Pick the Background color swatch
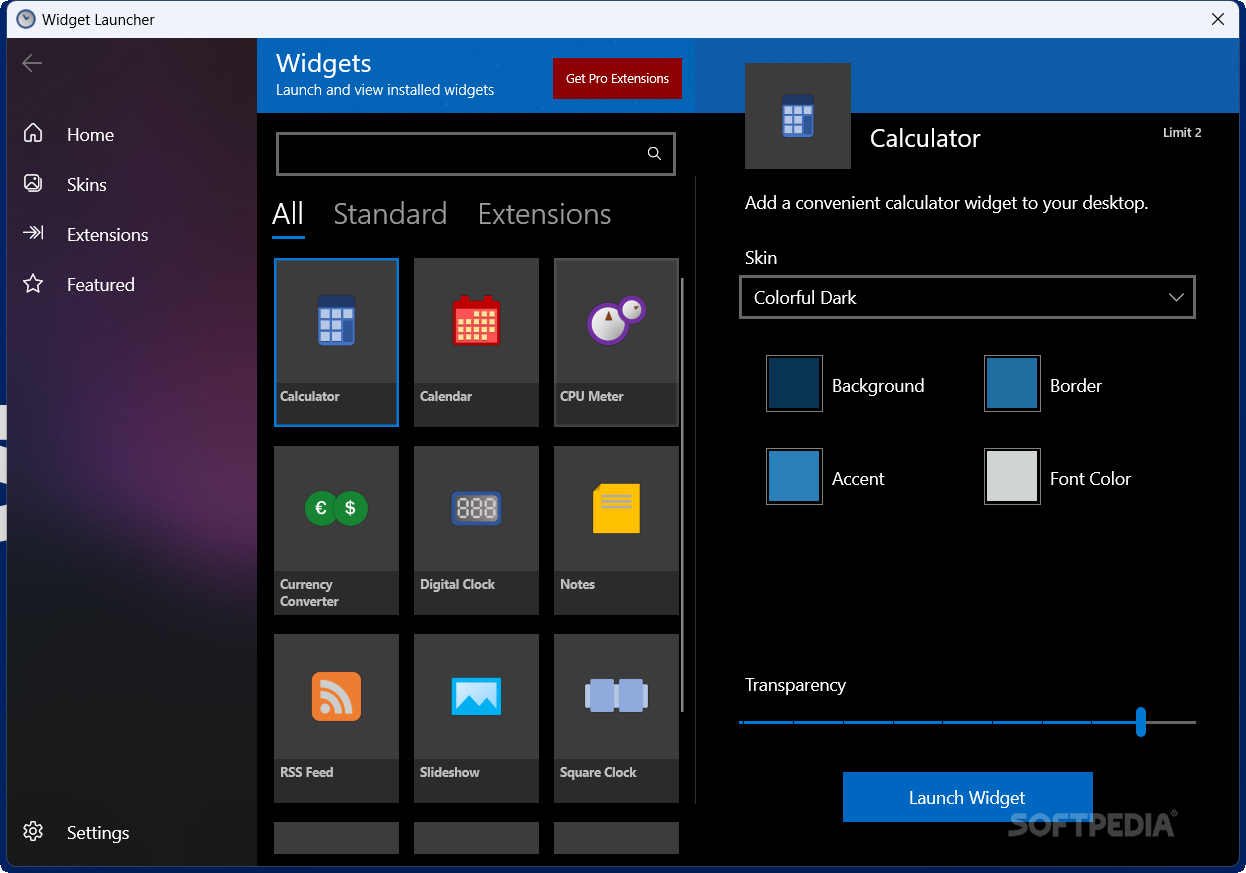 [794, 384]
